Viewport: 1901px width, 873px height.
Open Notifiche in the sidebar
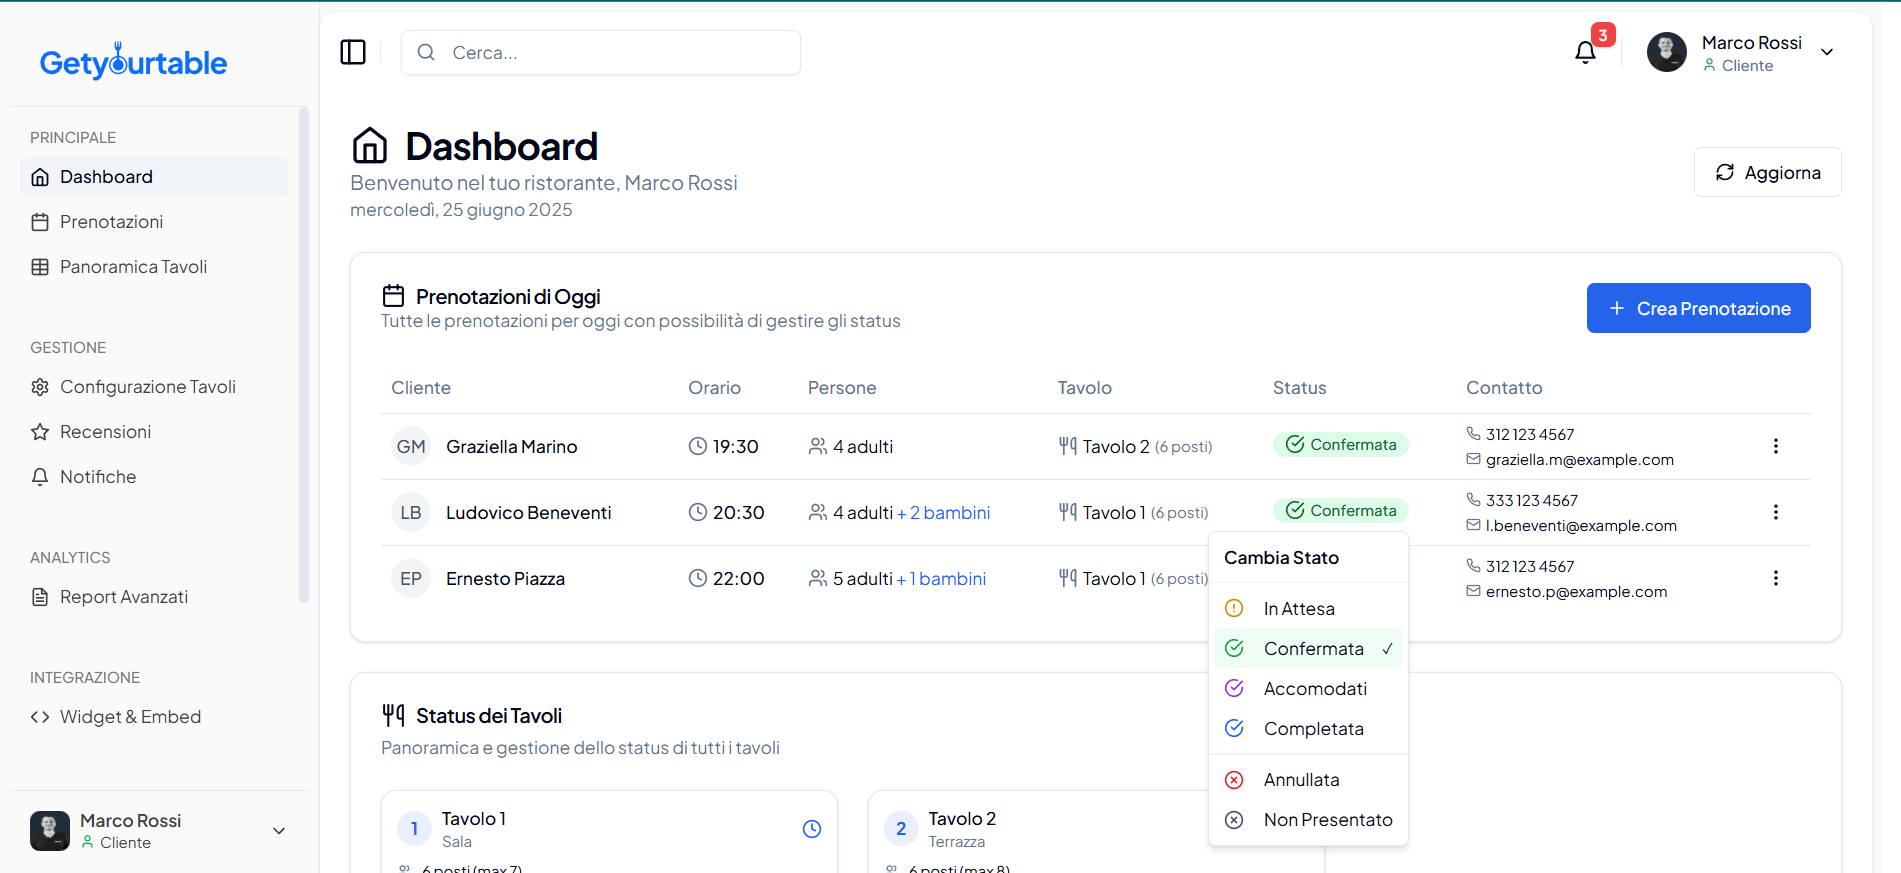pos(154,477)
